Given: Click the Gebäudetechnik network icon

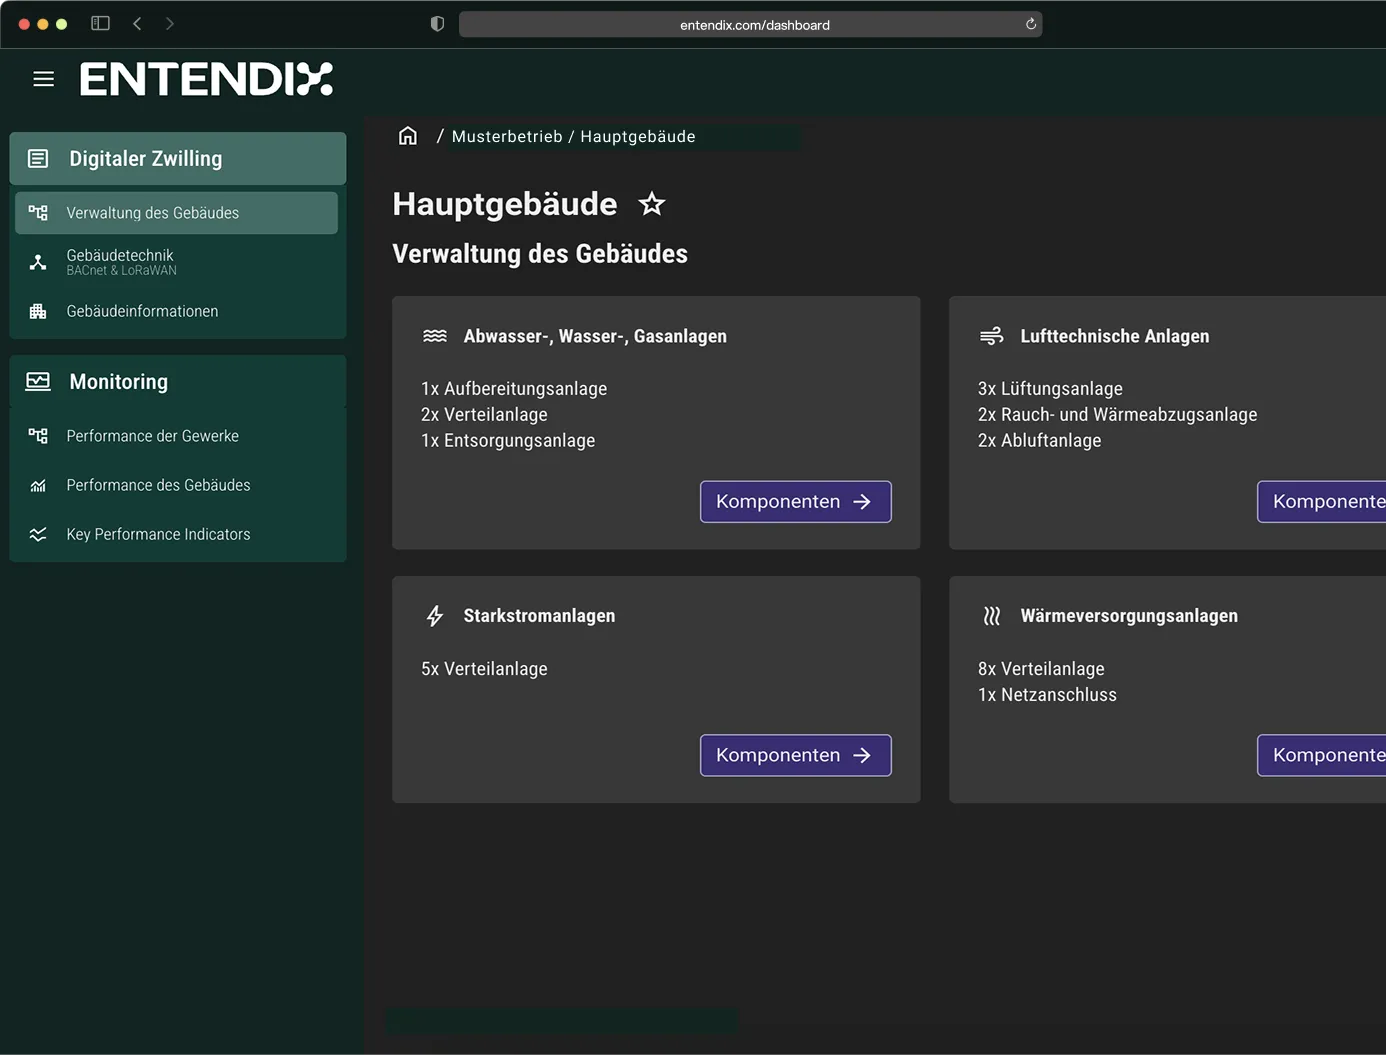Looking at the screenshot, I should tap(38, 262).
